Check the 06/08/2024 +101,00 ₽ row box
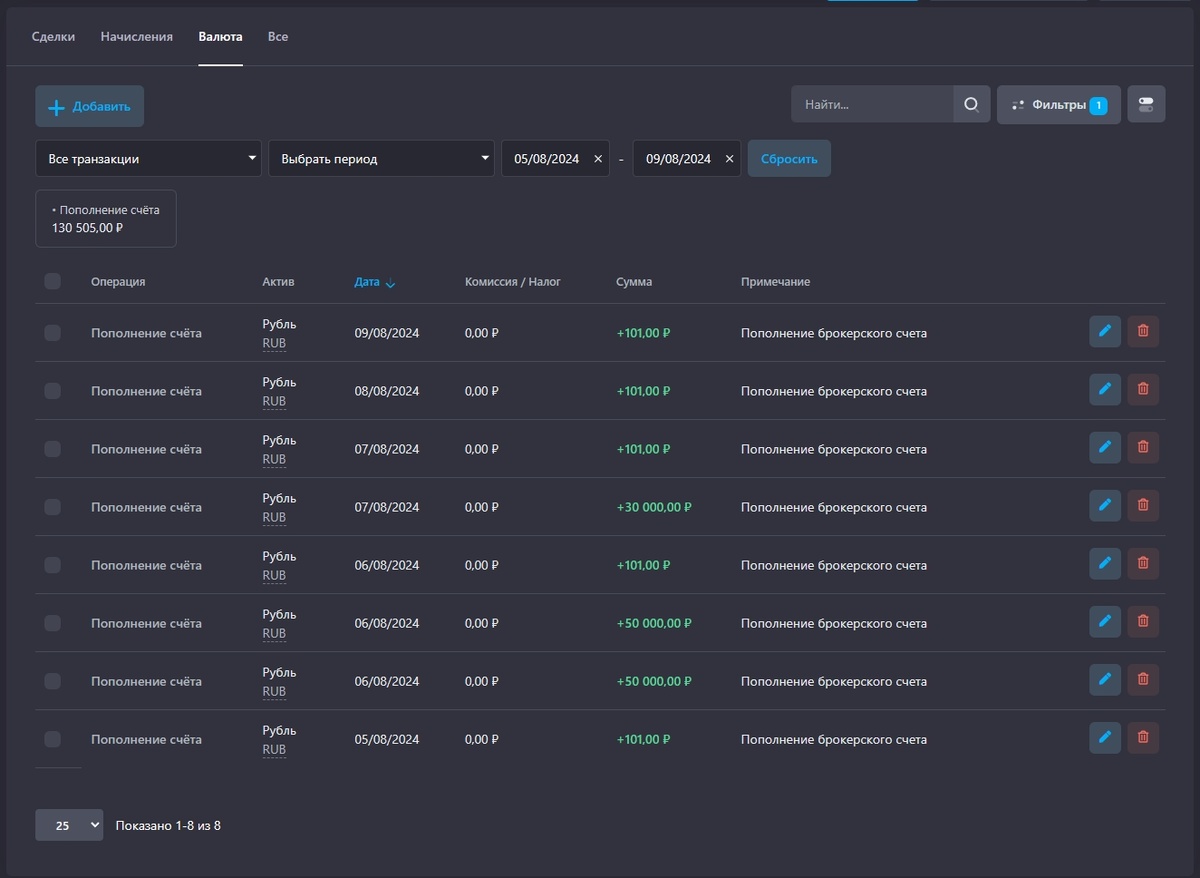 (53, 565)
